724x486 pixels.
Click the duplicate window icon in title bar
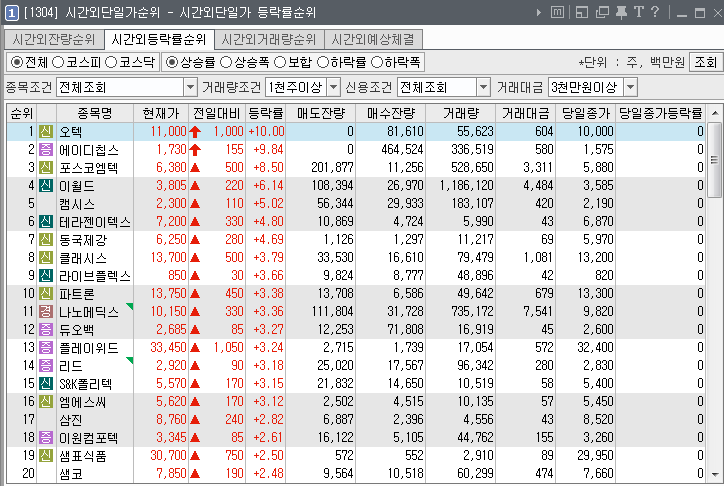point(602,12)
